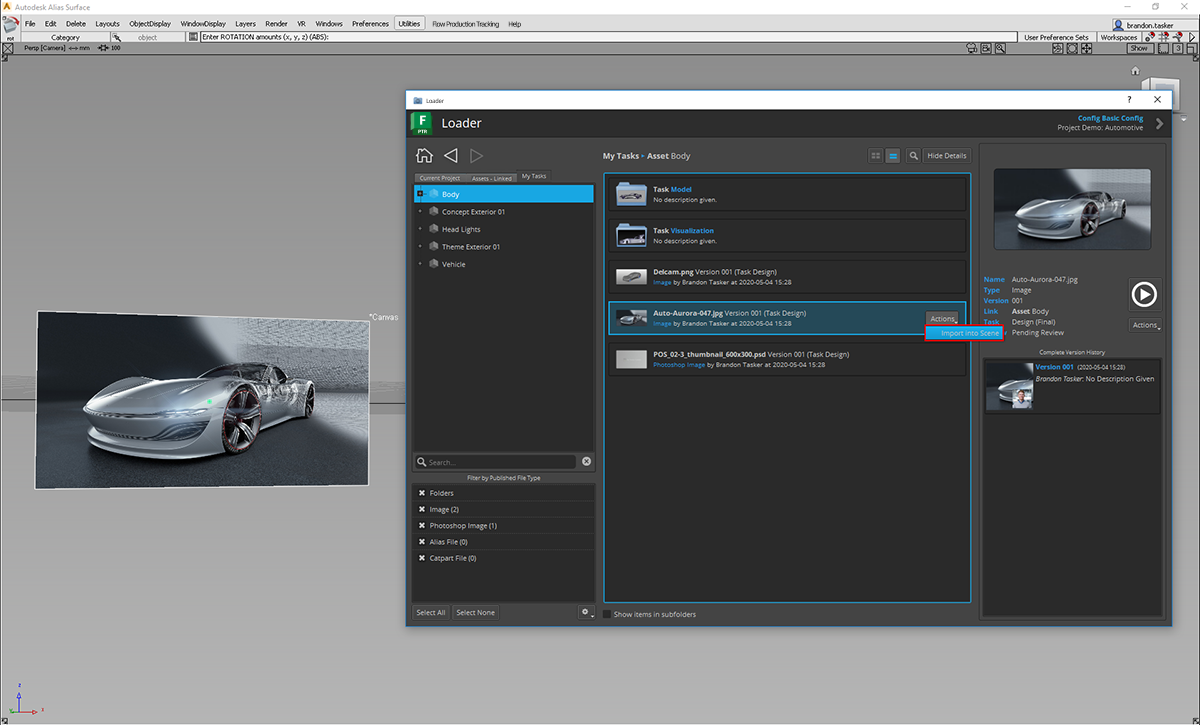Click in the Loader search field
1200x725 pixels.
point(497,462)
